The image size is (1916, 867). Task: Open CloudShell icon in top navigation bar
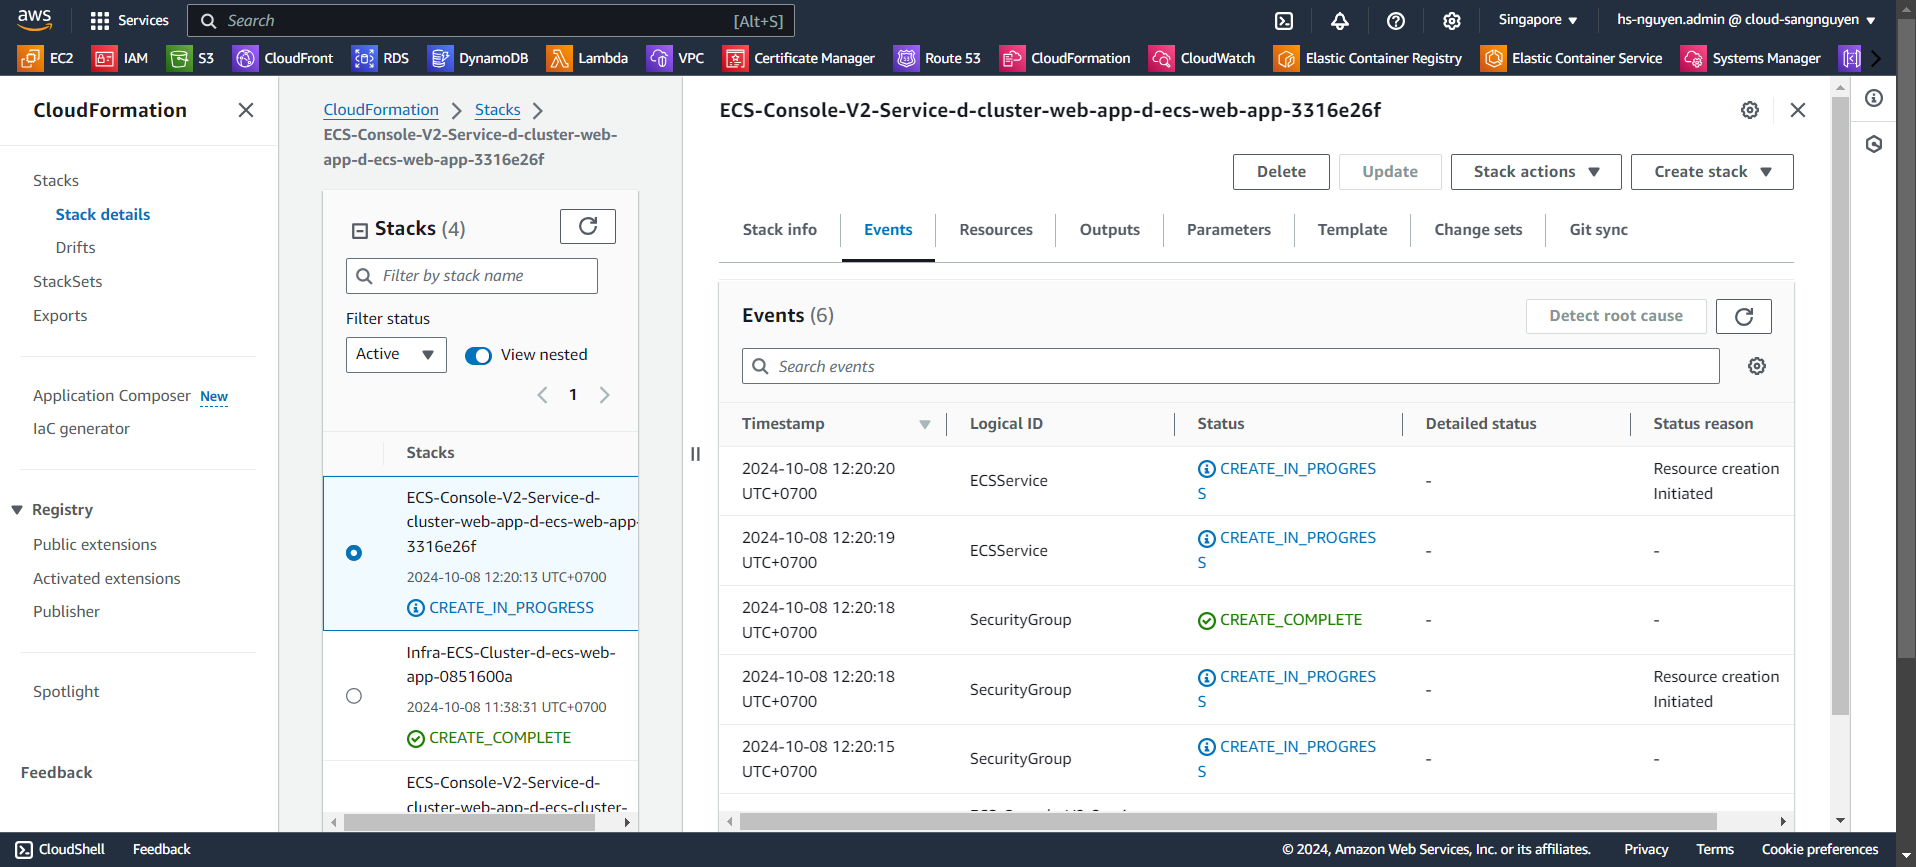pyautogui.click(x=1284, y=21)
